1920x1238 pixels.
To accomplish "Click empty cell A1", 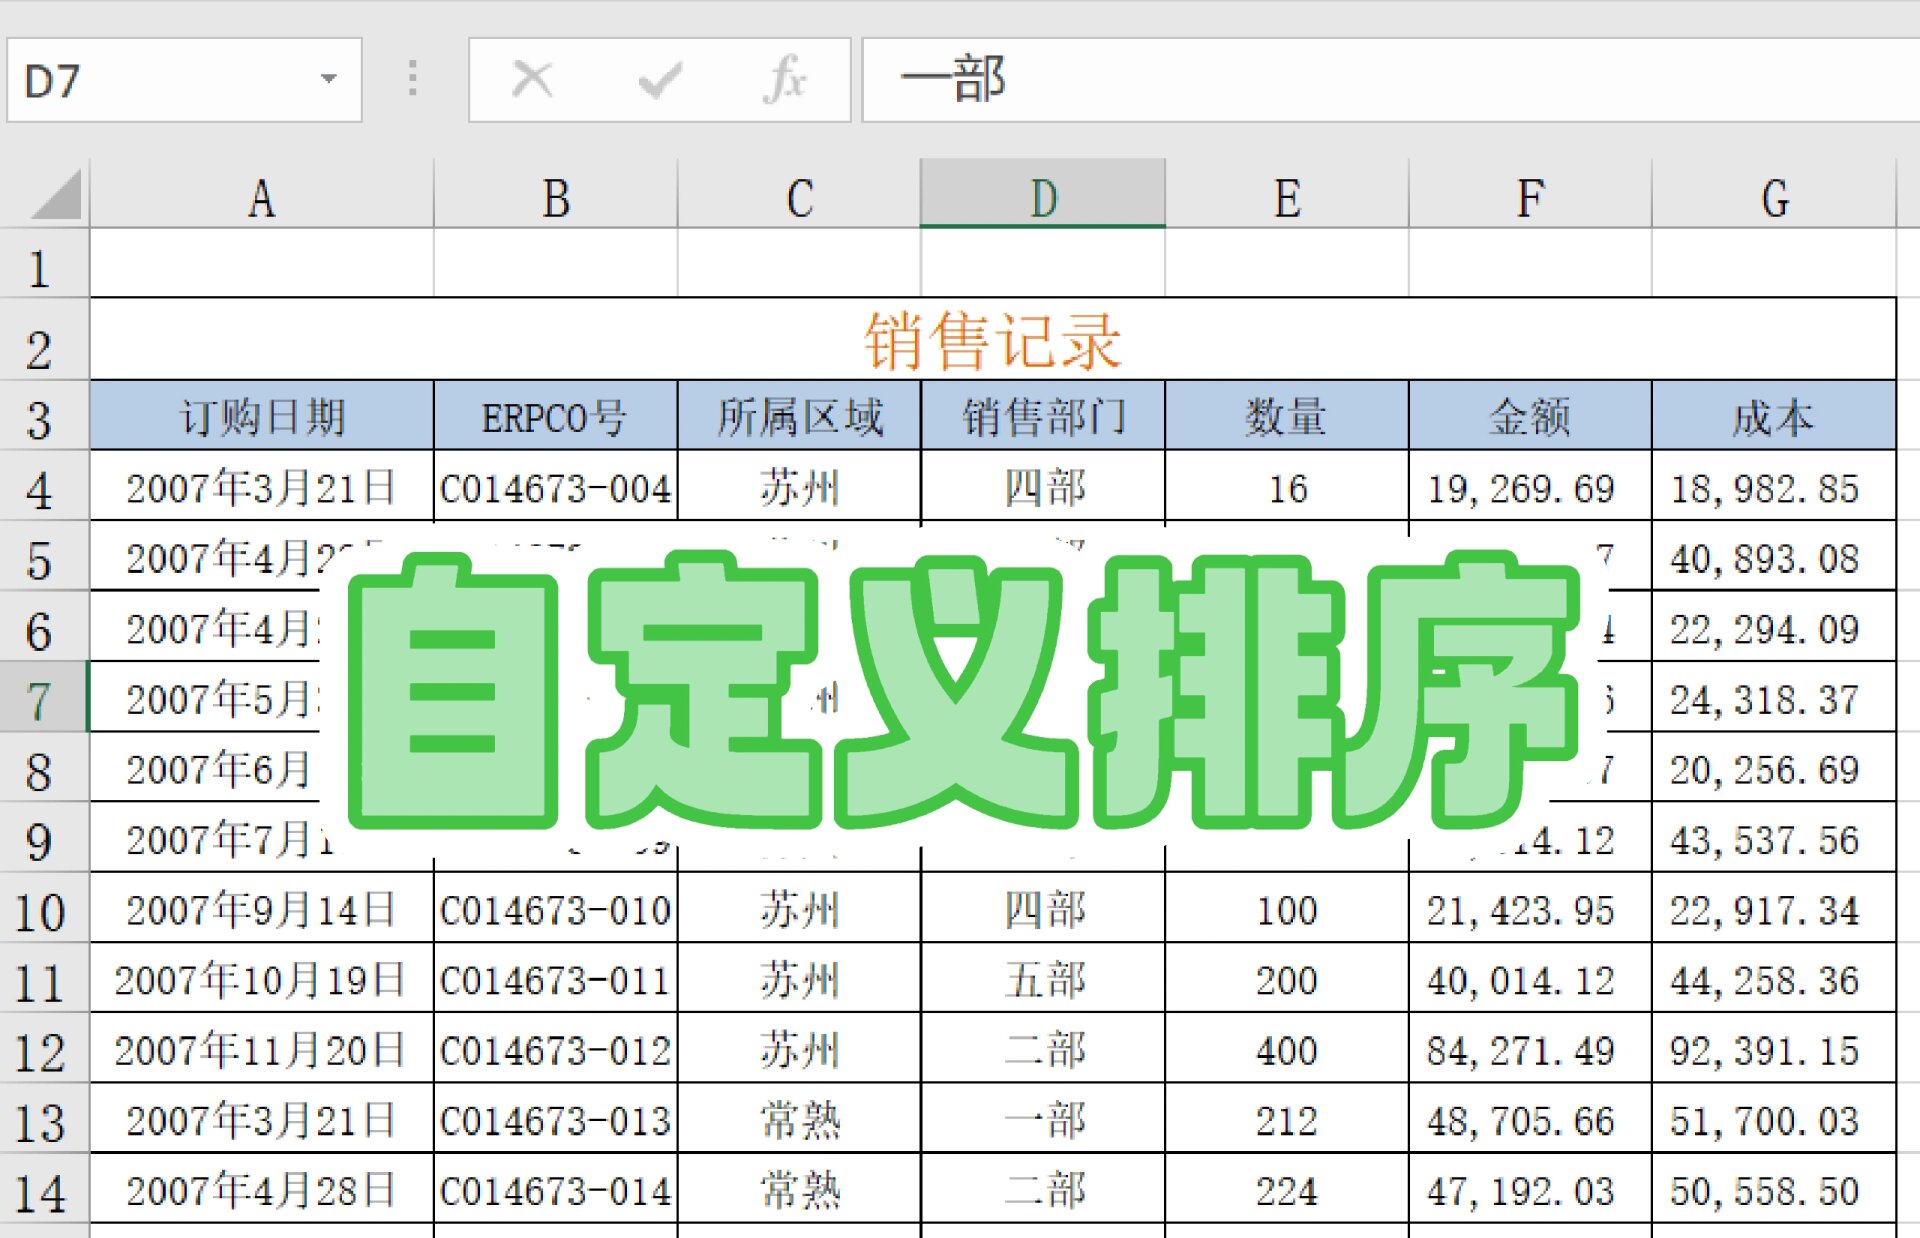I will (262, 264).
